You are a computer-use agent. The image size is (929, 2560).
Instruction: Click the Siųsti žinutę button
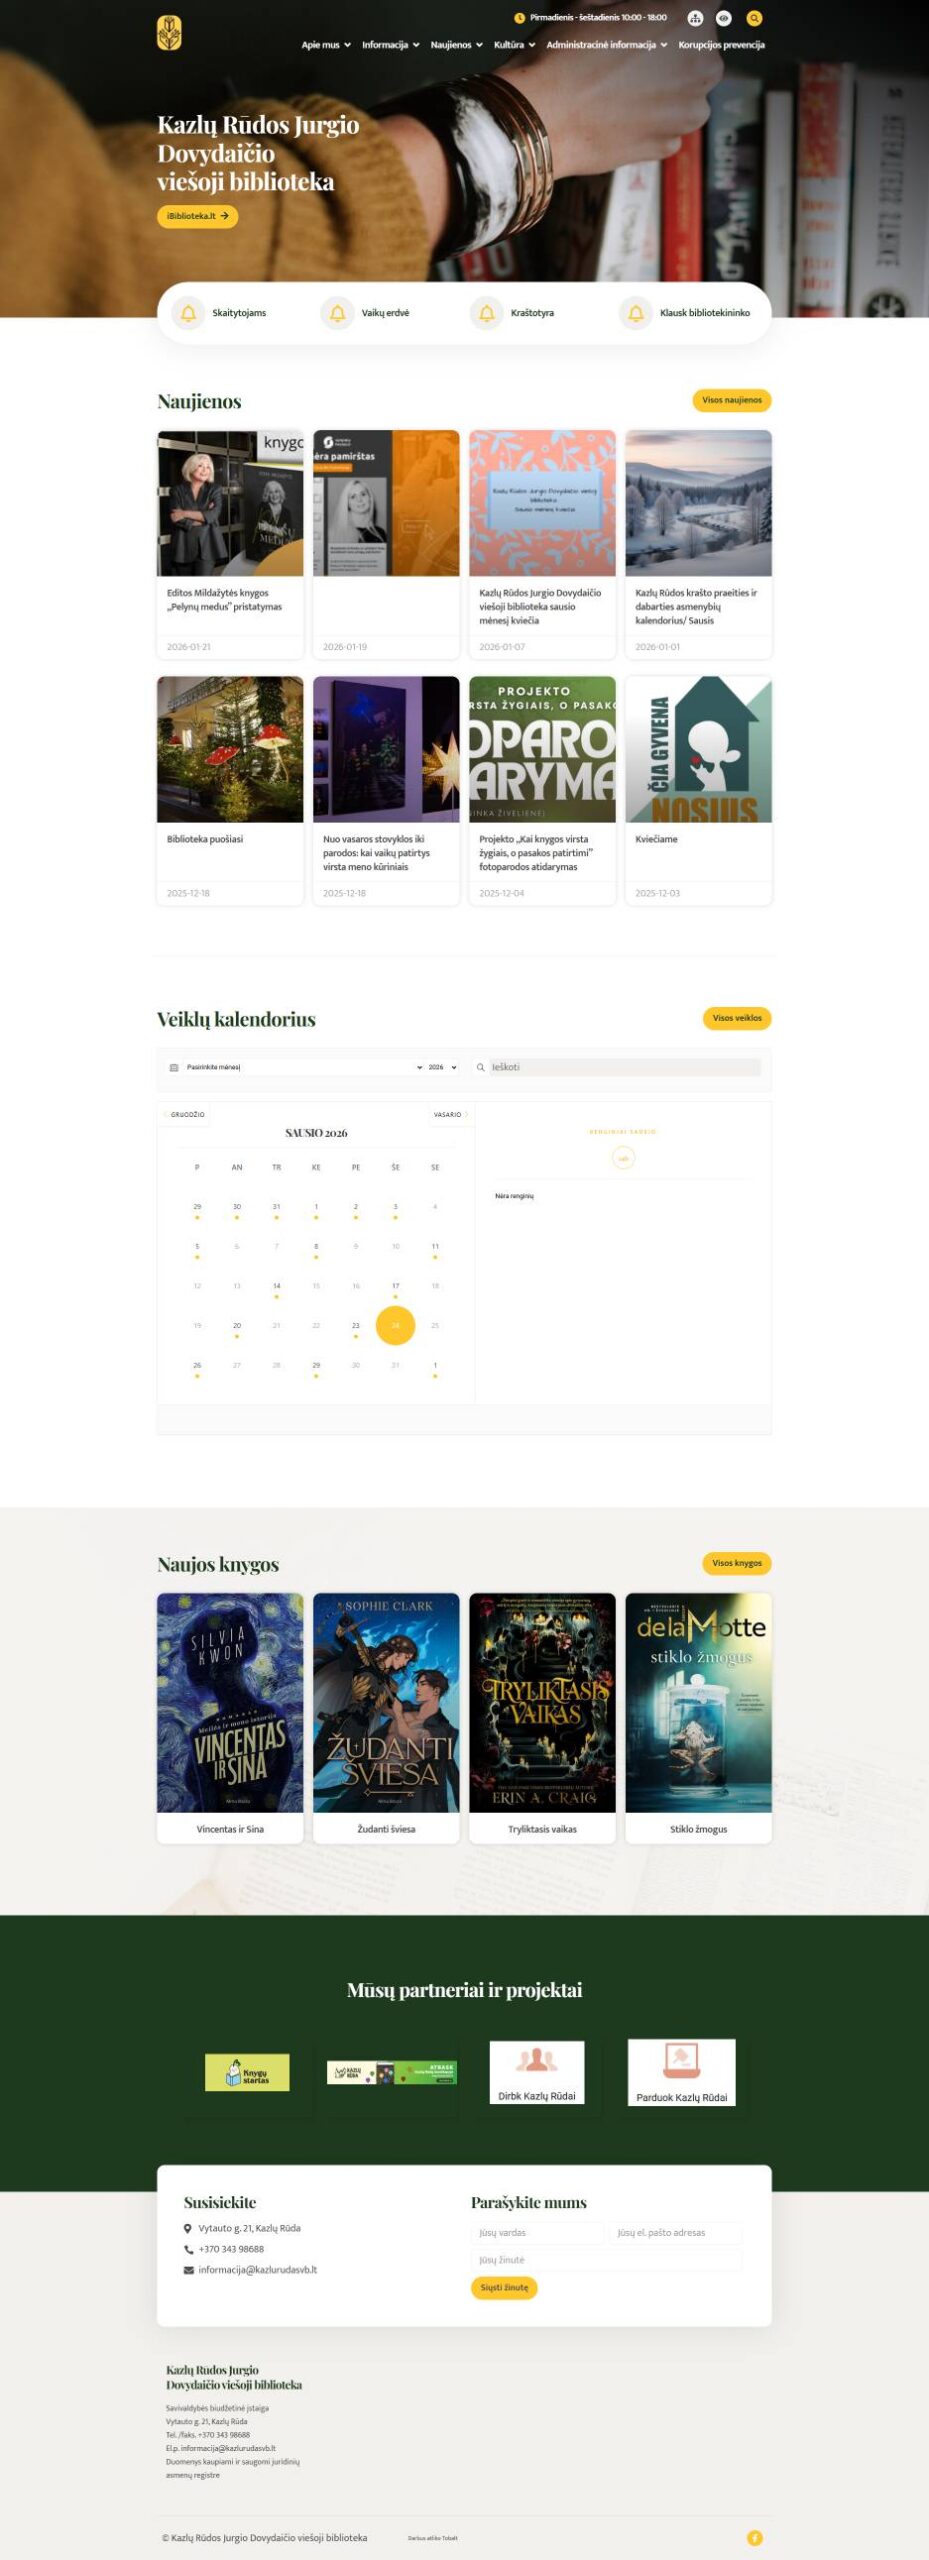point(504,2287)
